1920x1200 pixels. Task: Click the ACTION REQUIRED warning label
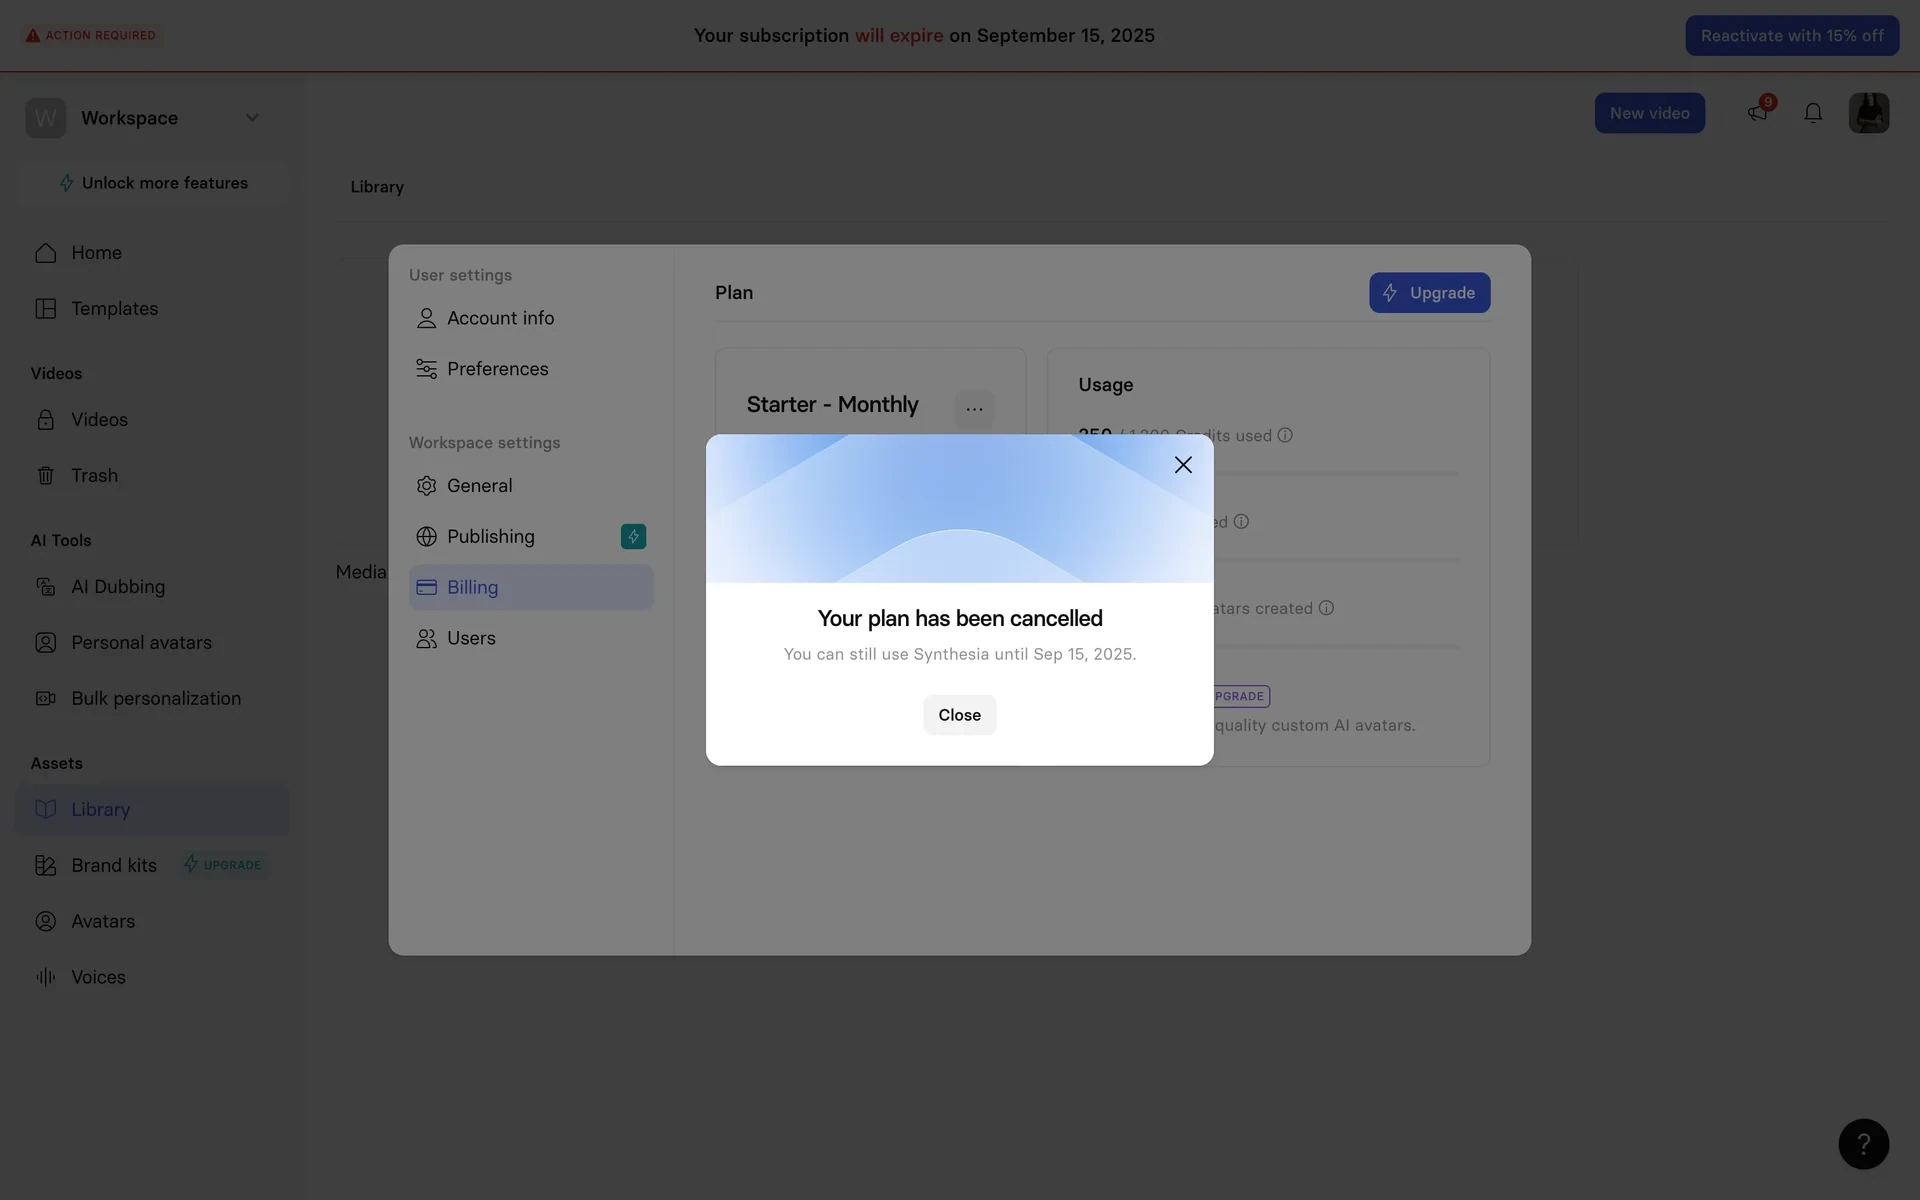90,36
